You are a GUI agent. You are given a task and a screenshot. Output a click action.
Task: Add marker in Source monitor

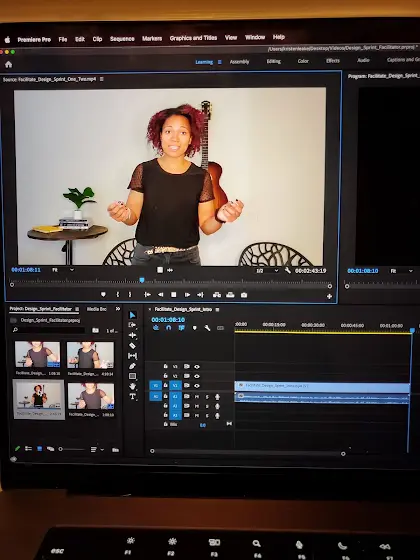(103, 295)
